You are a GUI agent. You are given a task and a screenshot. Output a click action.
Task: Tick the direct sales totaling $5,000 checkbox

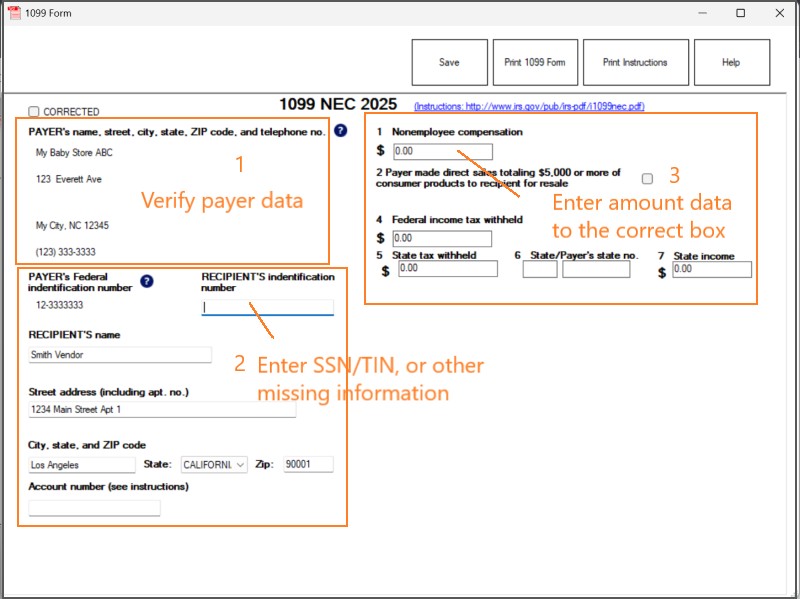tap(647, 178)
